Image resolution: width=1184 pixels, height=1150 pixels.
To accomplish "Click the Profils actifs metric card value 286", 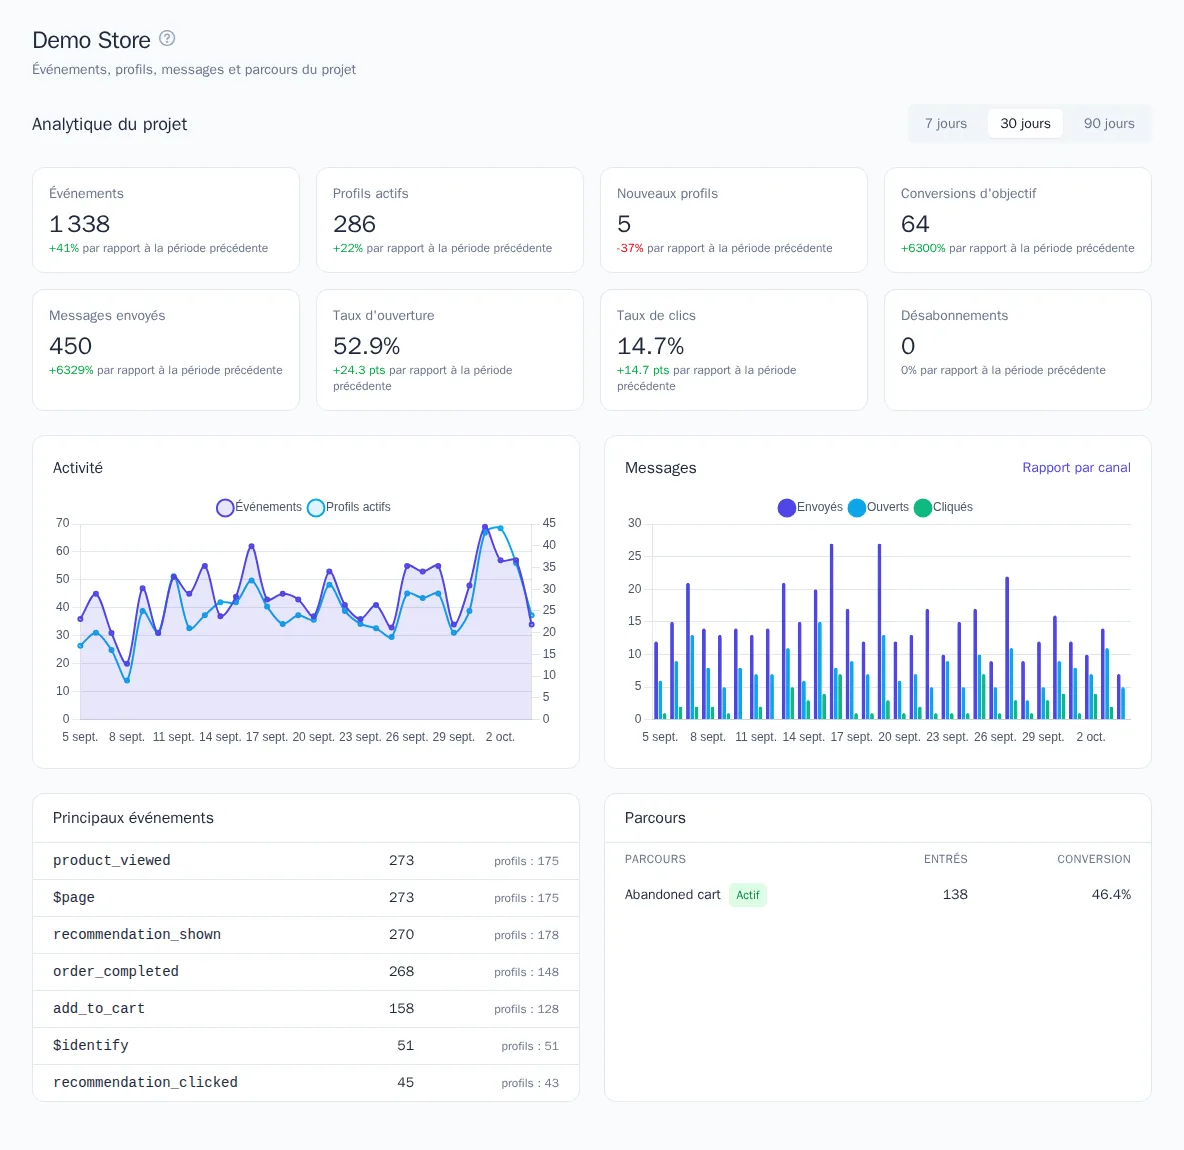I will (x=354, y=224).
